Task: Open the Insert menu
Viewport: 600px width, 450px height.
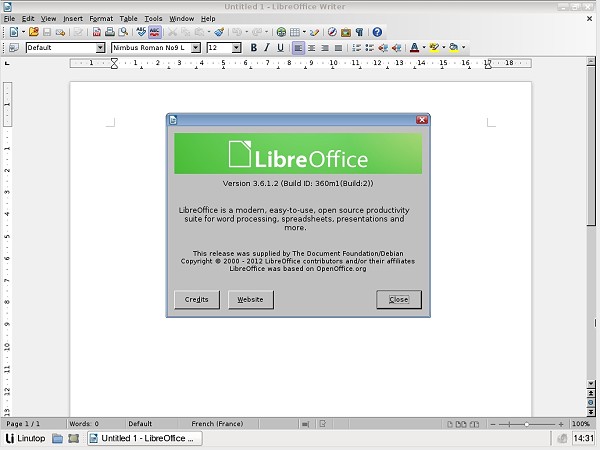Action: coord(73,18)
